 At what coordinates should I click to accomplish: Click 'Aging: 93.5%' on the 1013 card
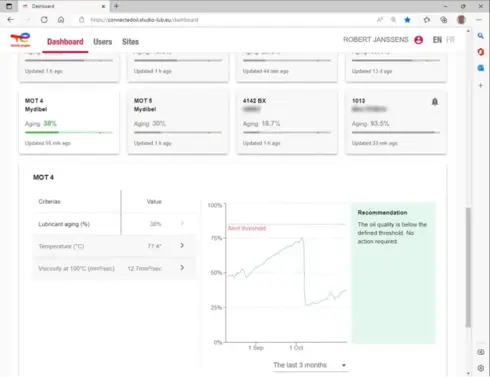coord(370,124)
